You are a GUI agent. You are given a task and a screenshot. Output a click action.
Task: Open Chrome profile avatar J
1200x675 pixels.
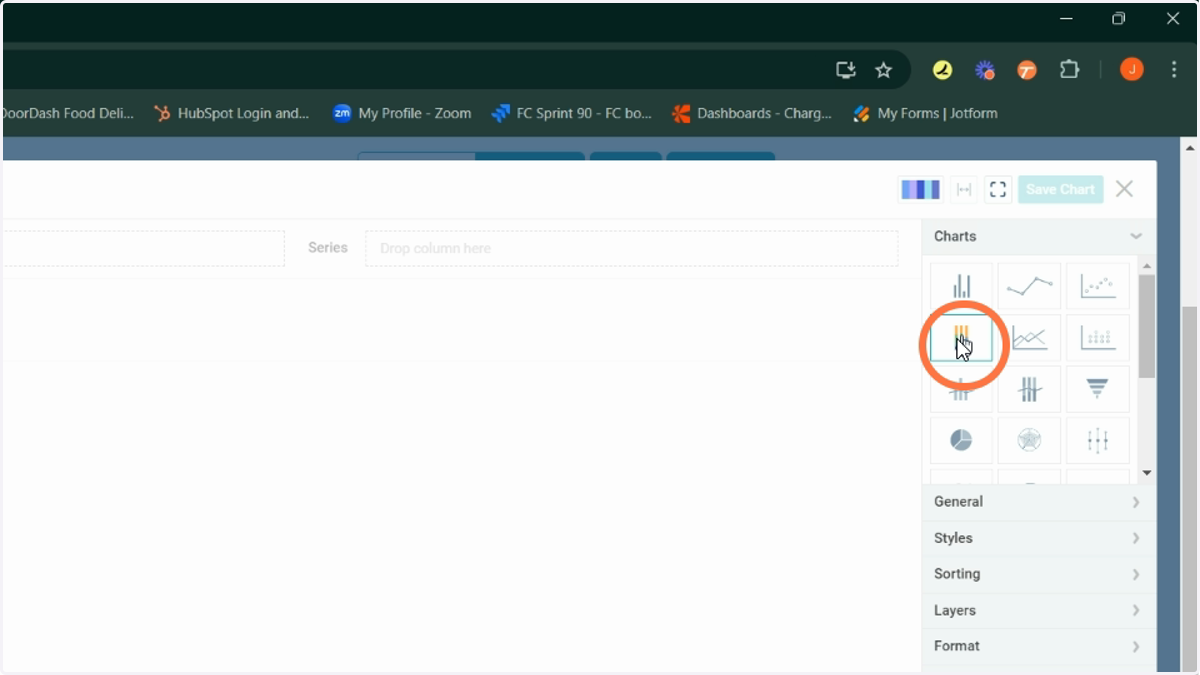pos(1131,69)
